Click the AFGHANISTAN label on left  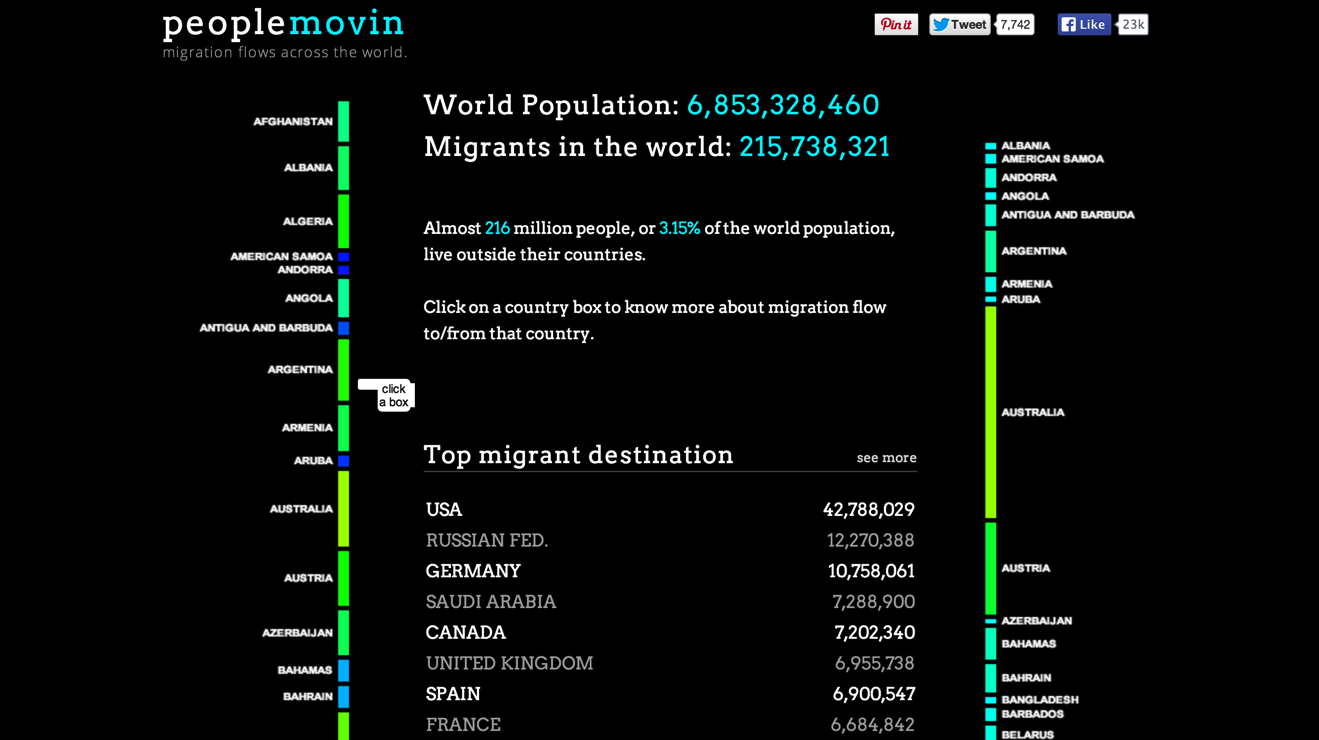pyautogui.click(x=293, y=122)
